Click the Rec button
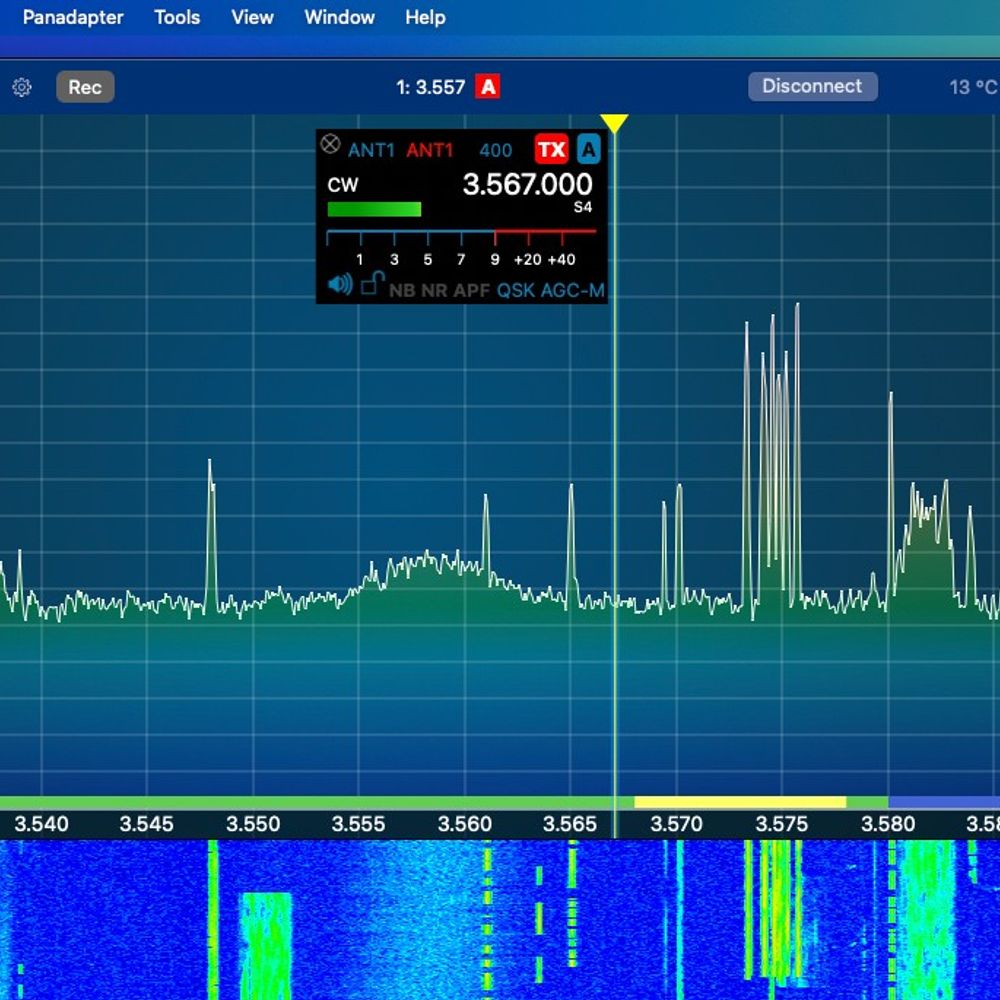This screenshot has height=1000, width=1000. (85, 87)
